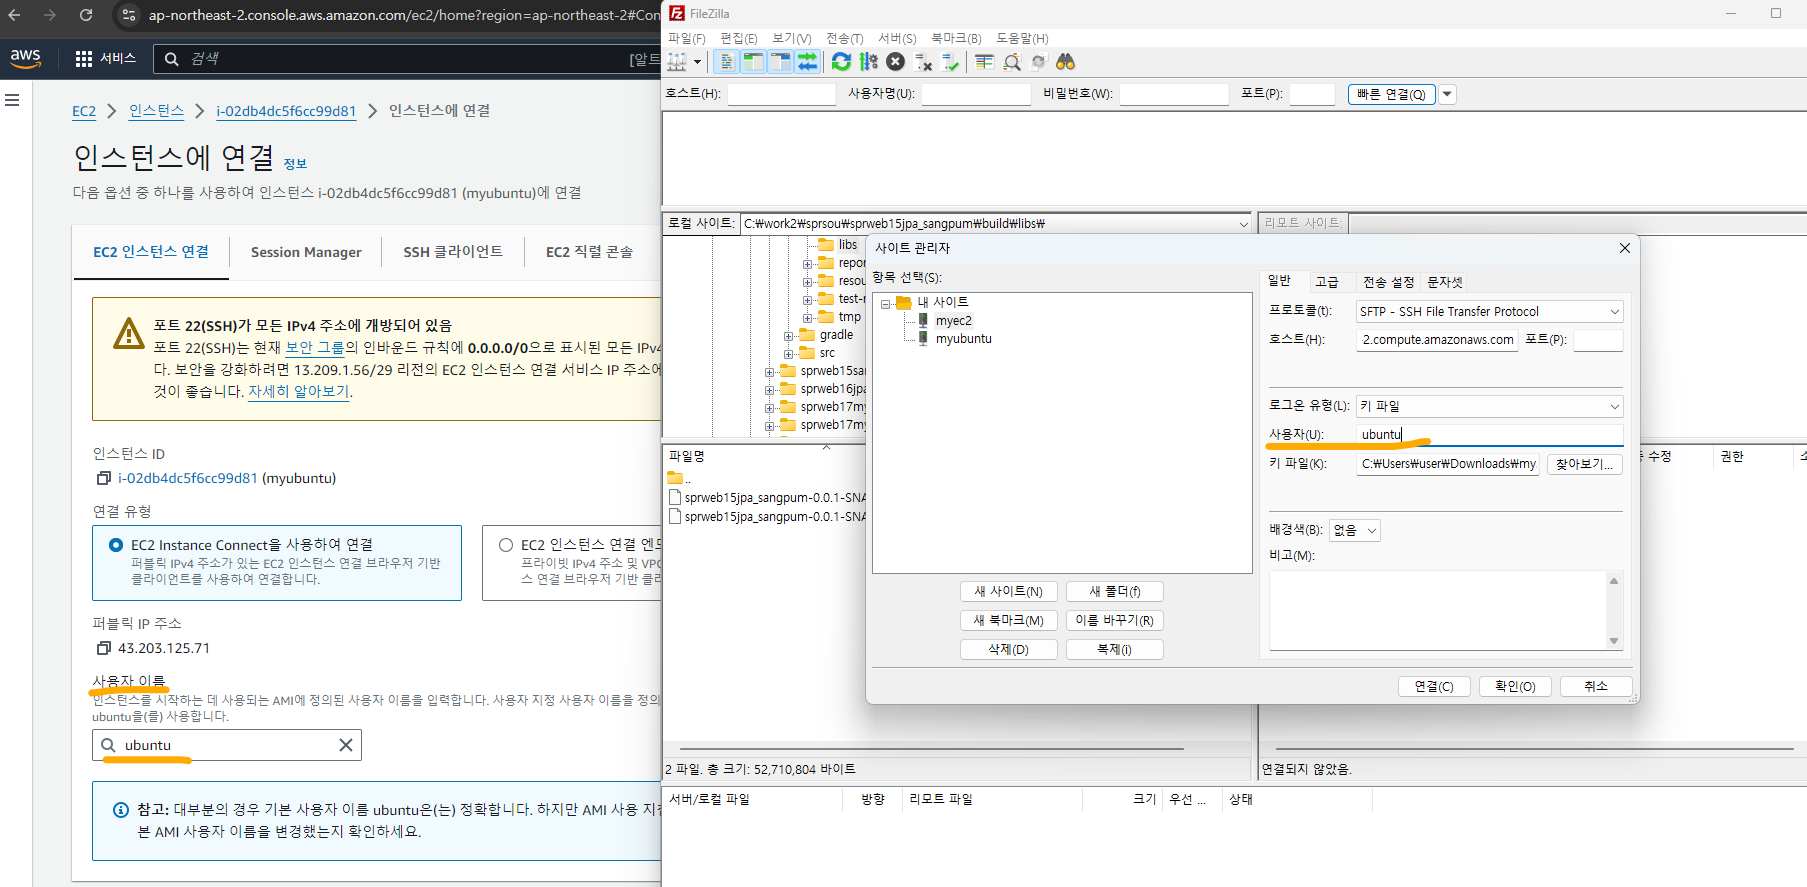Expand the src folder in local tree
Image resolution: width=1807 pixels, height=887 pixels.
pyautogui.click(x=788, y=354)
